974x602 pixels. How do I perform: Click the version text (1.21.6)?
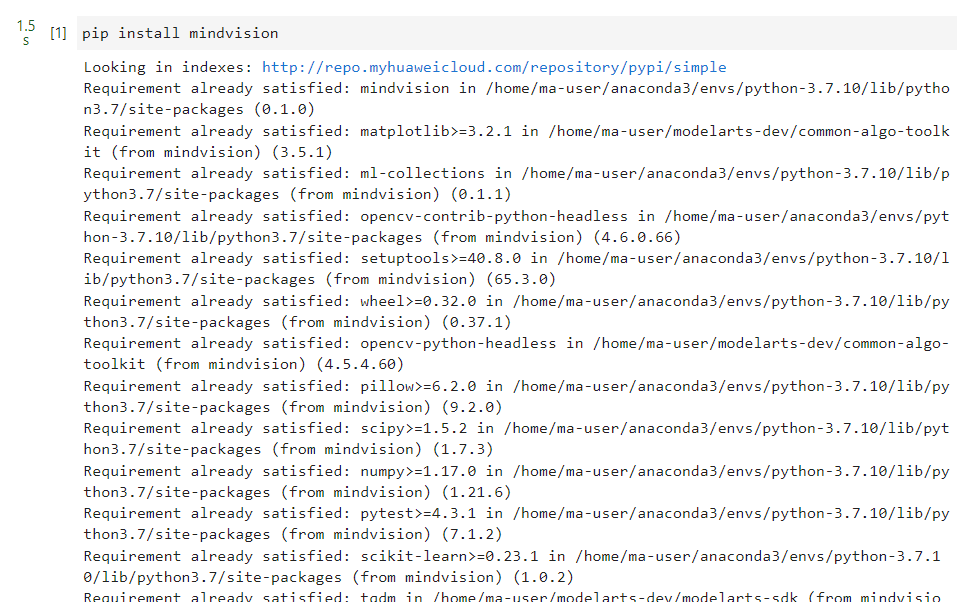coord(476,493)
